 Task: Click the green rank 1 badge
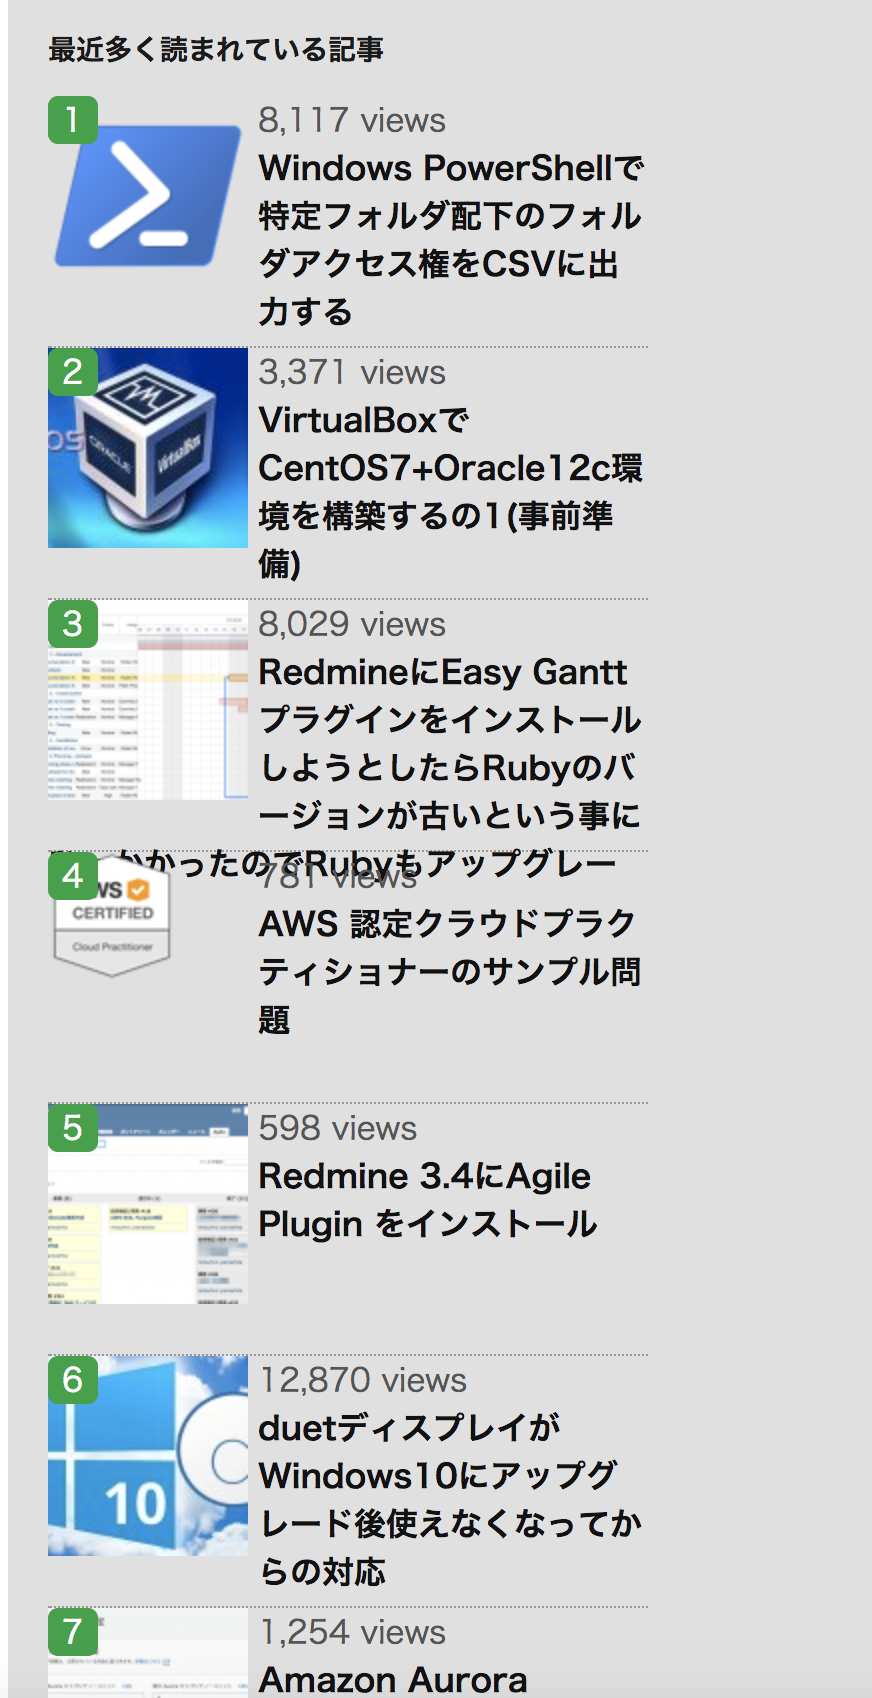73,120
